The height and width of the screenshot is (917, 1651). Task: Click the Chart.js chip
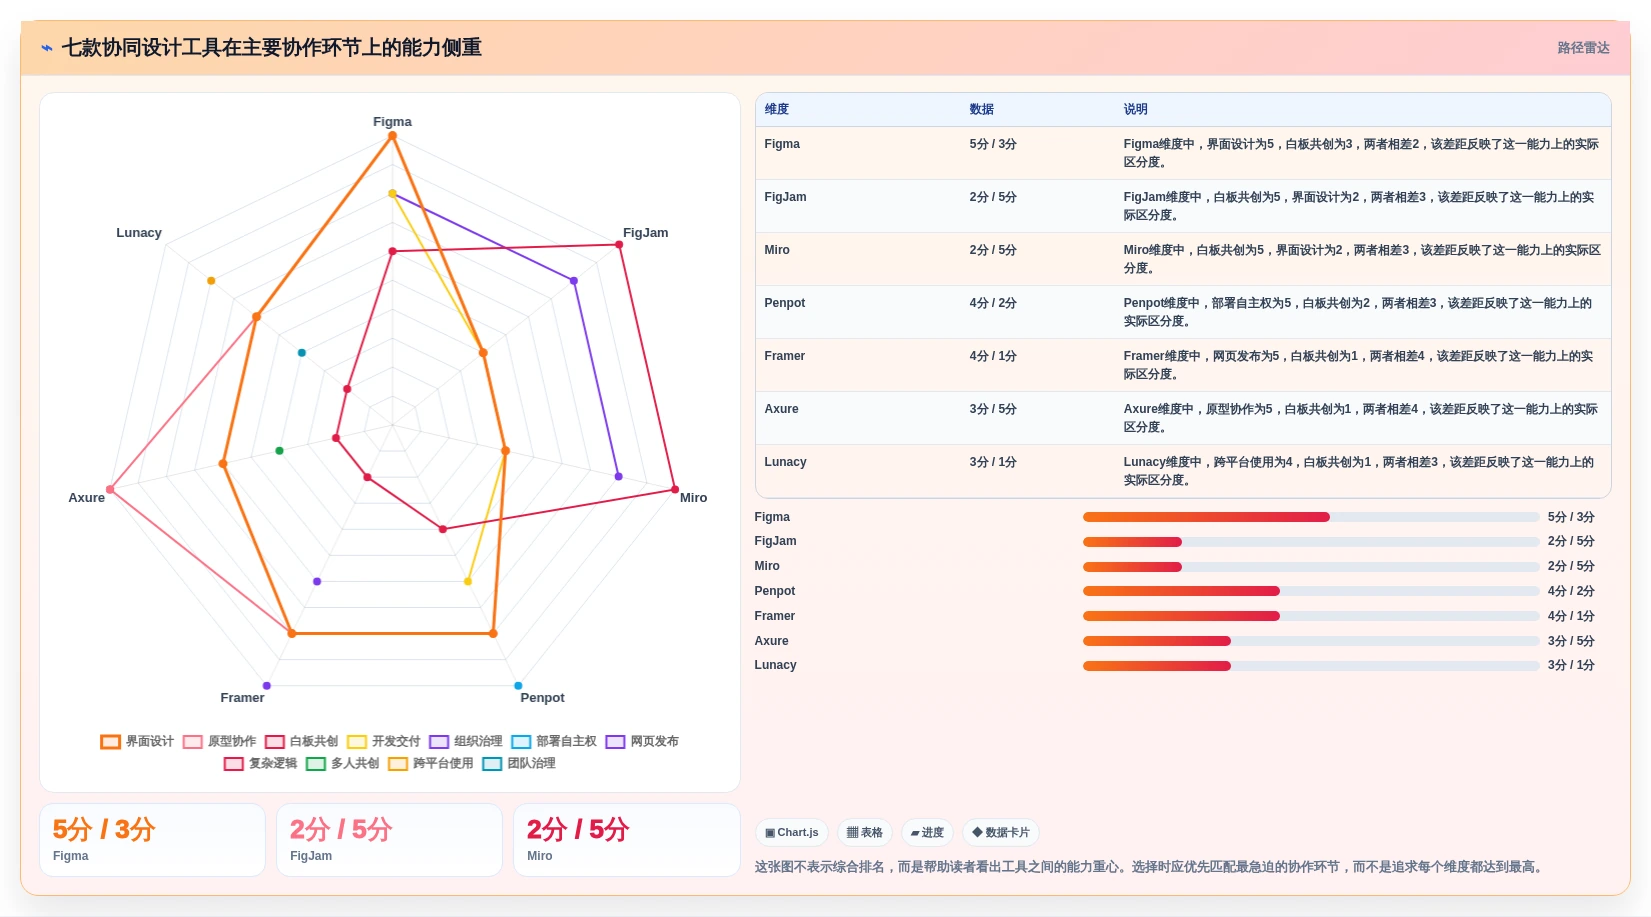[x=791, y=832]
